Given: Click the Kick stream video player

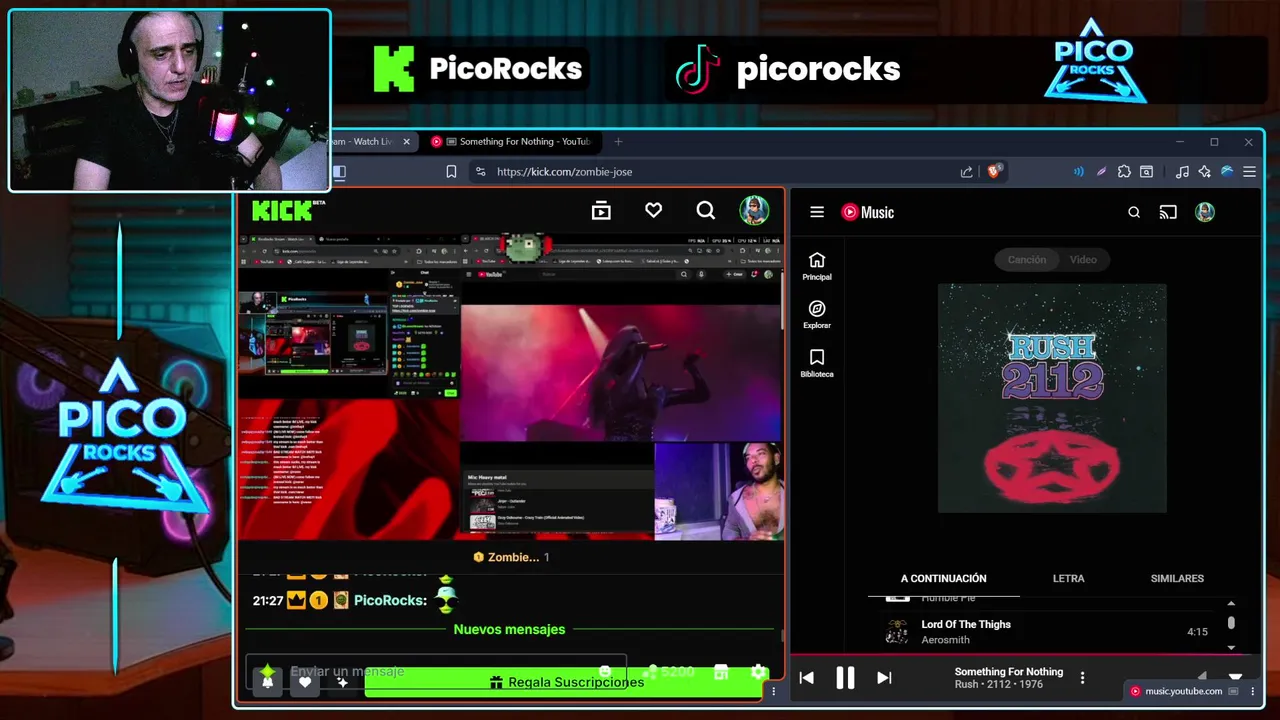Looking at the screenshot, I should pyautogui.click(x=510, y=389).
